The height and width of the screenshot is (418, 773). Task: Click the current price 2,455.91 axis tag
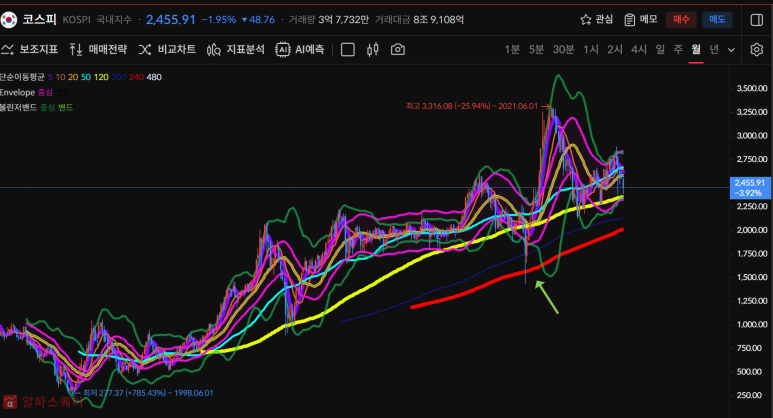coord(749,188)
